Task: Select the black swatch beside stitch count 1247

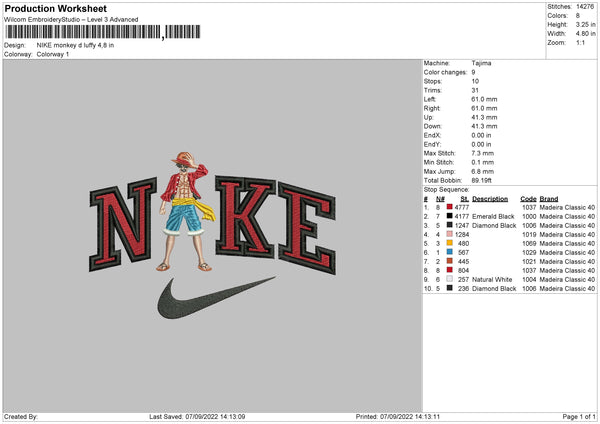Action: [449, 225]
